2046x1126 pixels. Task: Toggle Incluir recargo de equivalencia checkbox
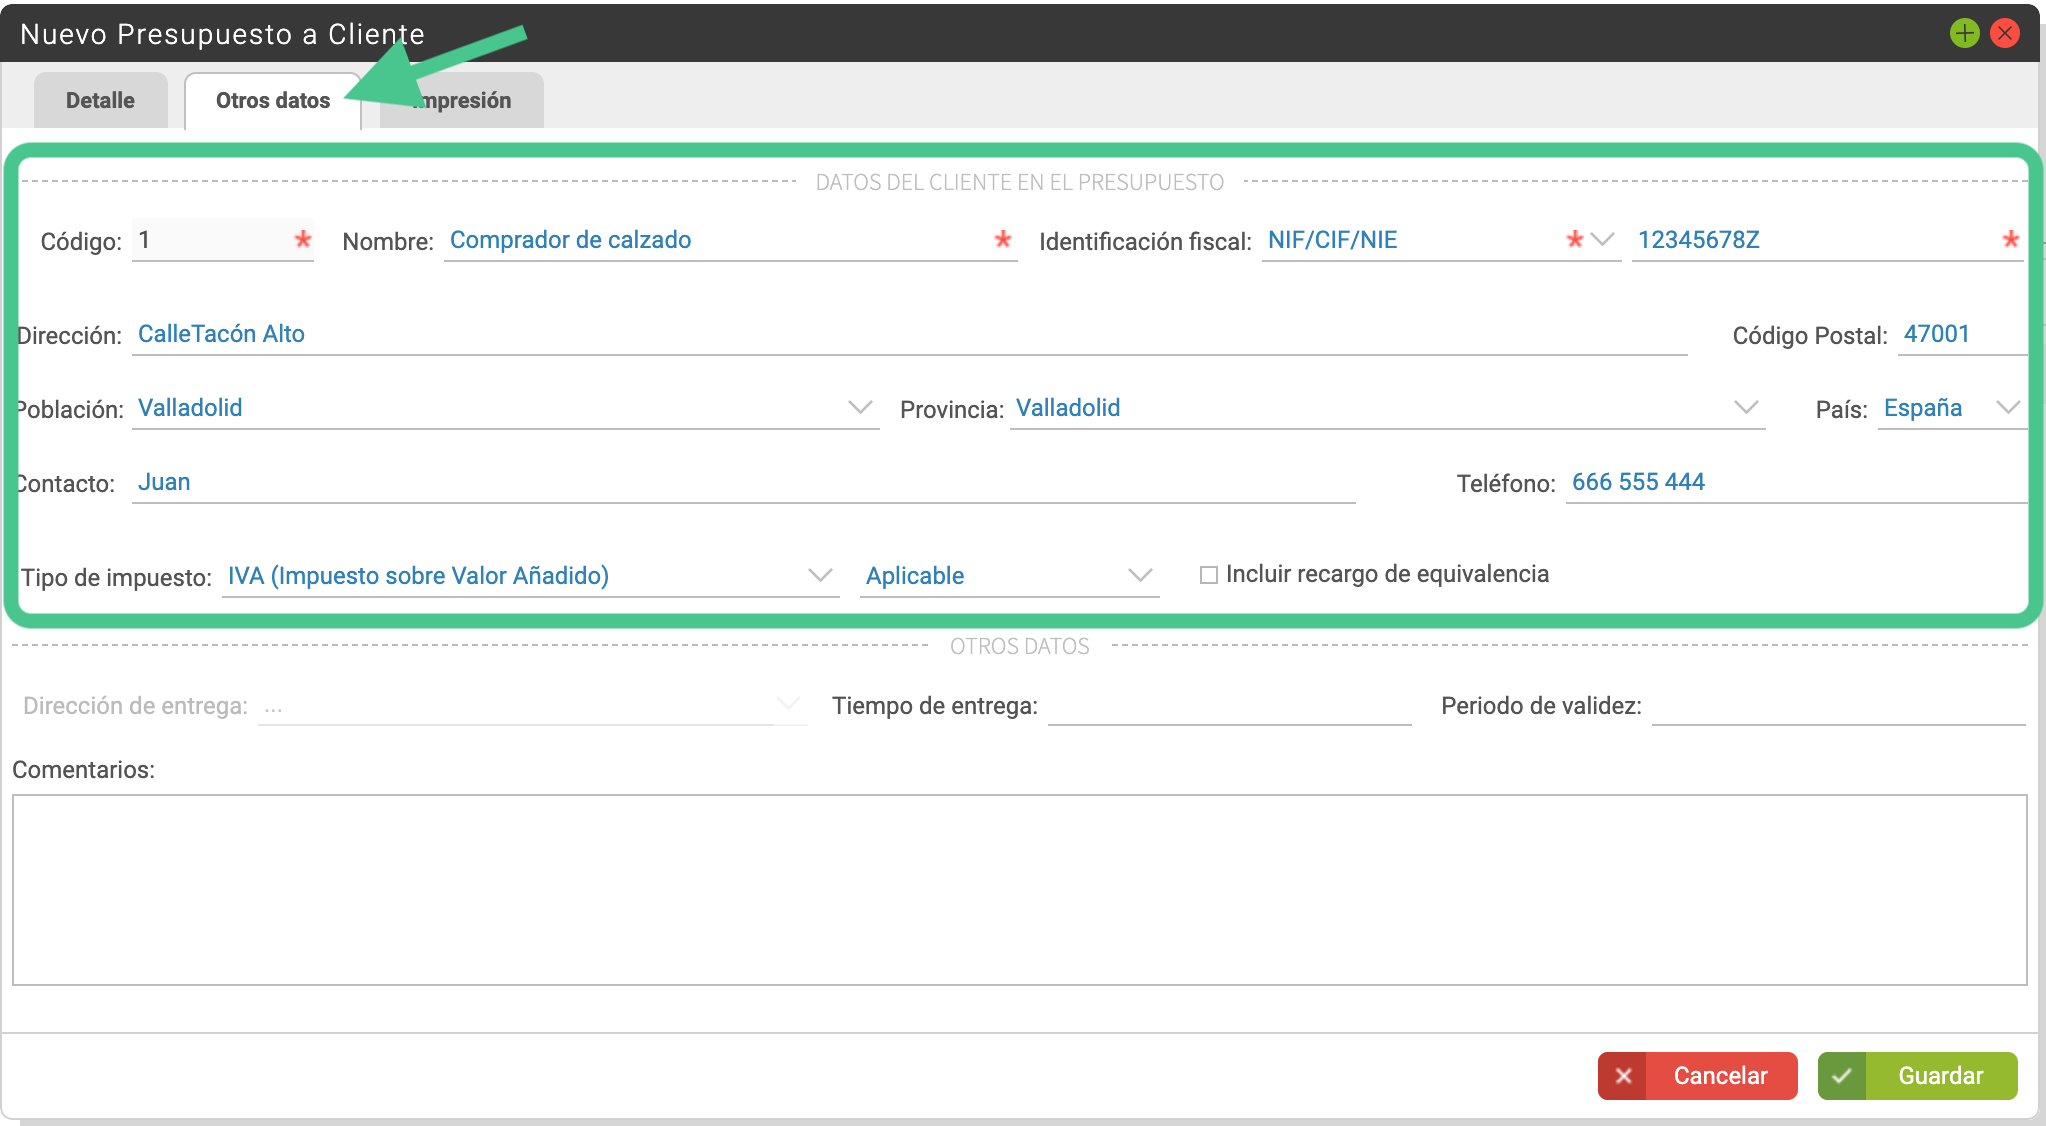click(x=1208, y=575)
